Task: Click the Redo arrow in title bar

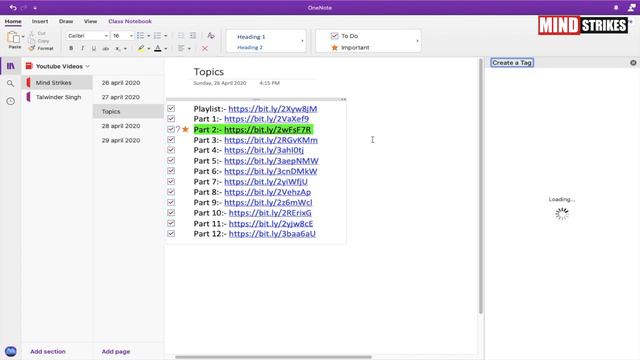Action: click(24, 8)
